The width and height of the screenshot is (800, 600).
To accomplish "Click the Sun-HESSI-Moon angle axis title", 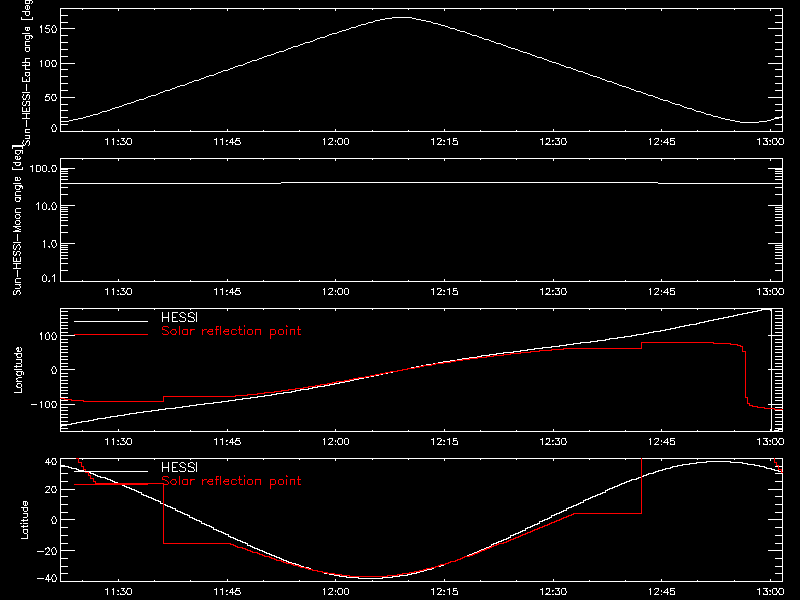I will [17, 220].
